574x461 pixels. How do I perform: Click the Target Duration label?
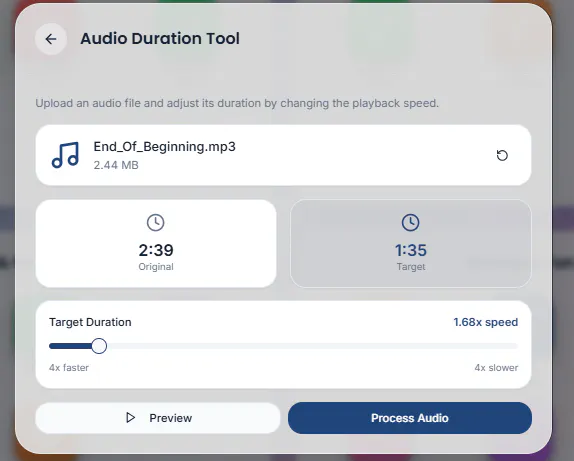coord(90,322)
